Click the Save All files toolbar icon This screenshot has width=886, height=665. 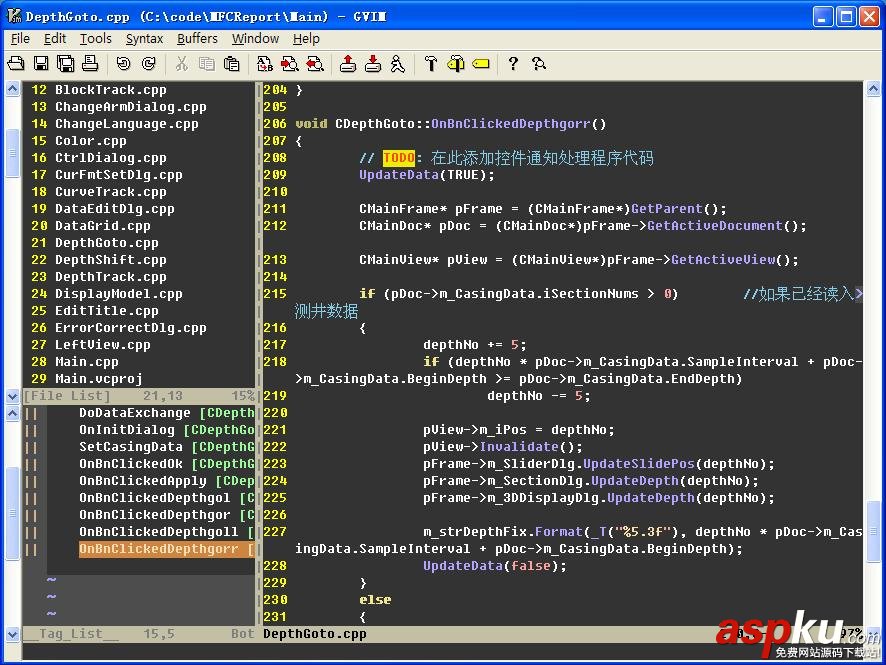click(66, 64)
